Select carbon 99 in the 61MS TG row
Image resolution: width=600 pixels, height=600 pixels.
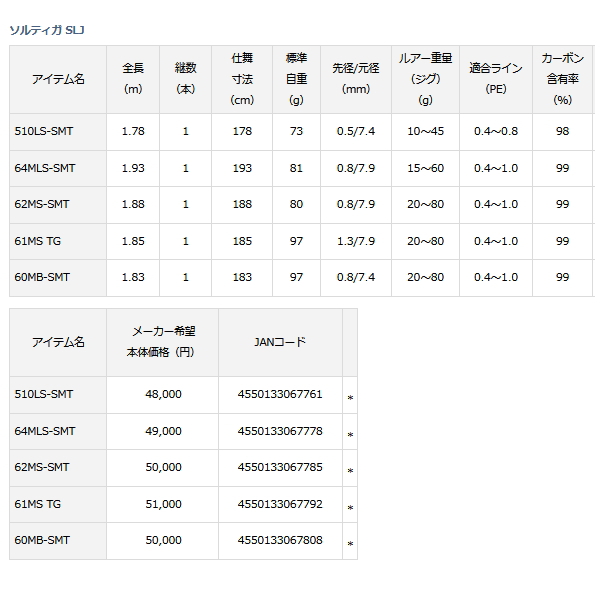pos(562,241)
